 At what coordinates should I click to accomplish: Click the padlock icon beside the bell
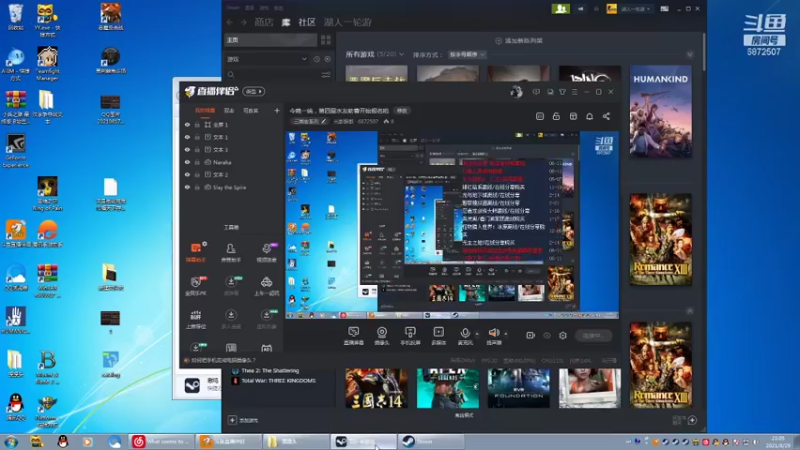click(x=556, y=116)
